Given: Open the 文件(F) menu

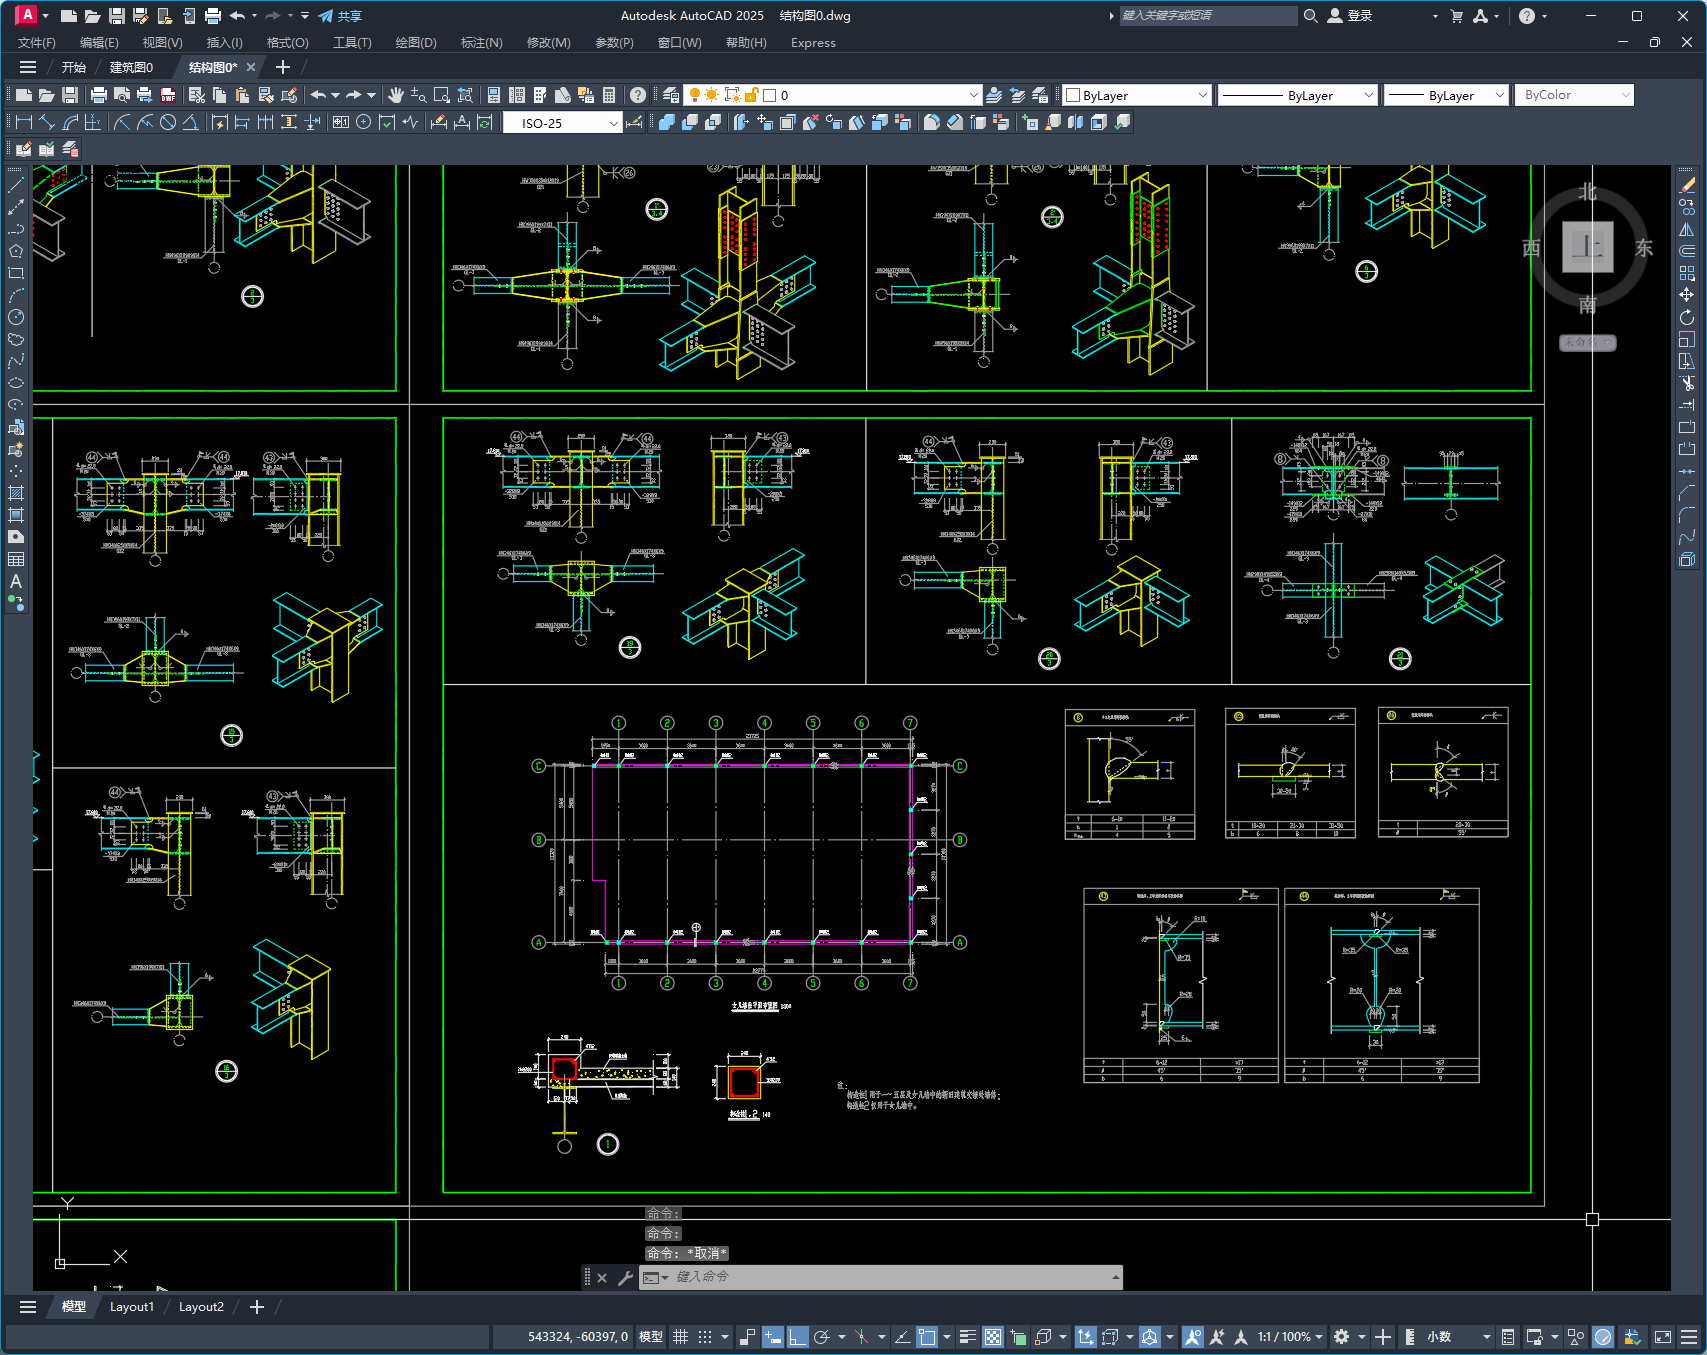Looking at the screenshot, I should click(37, 43).
